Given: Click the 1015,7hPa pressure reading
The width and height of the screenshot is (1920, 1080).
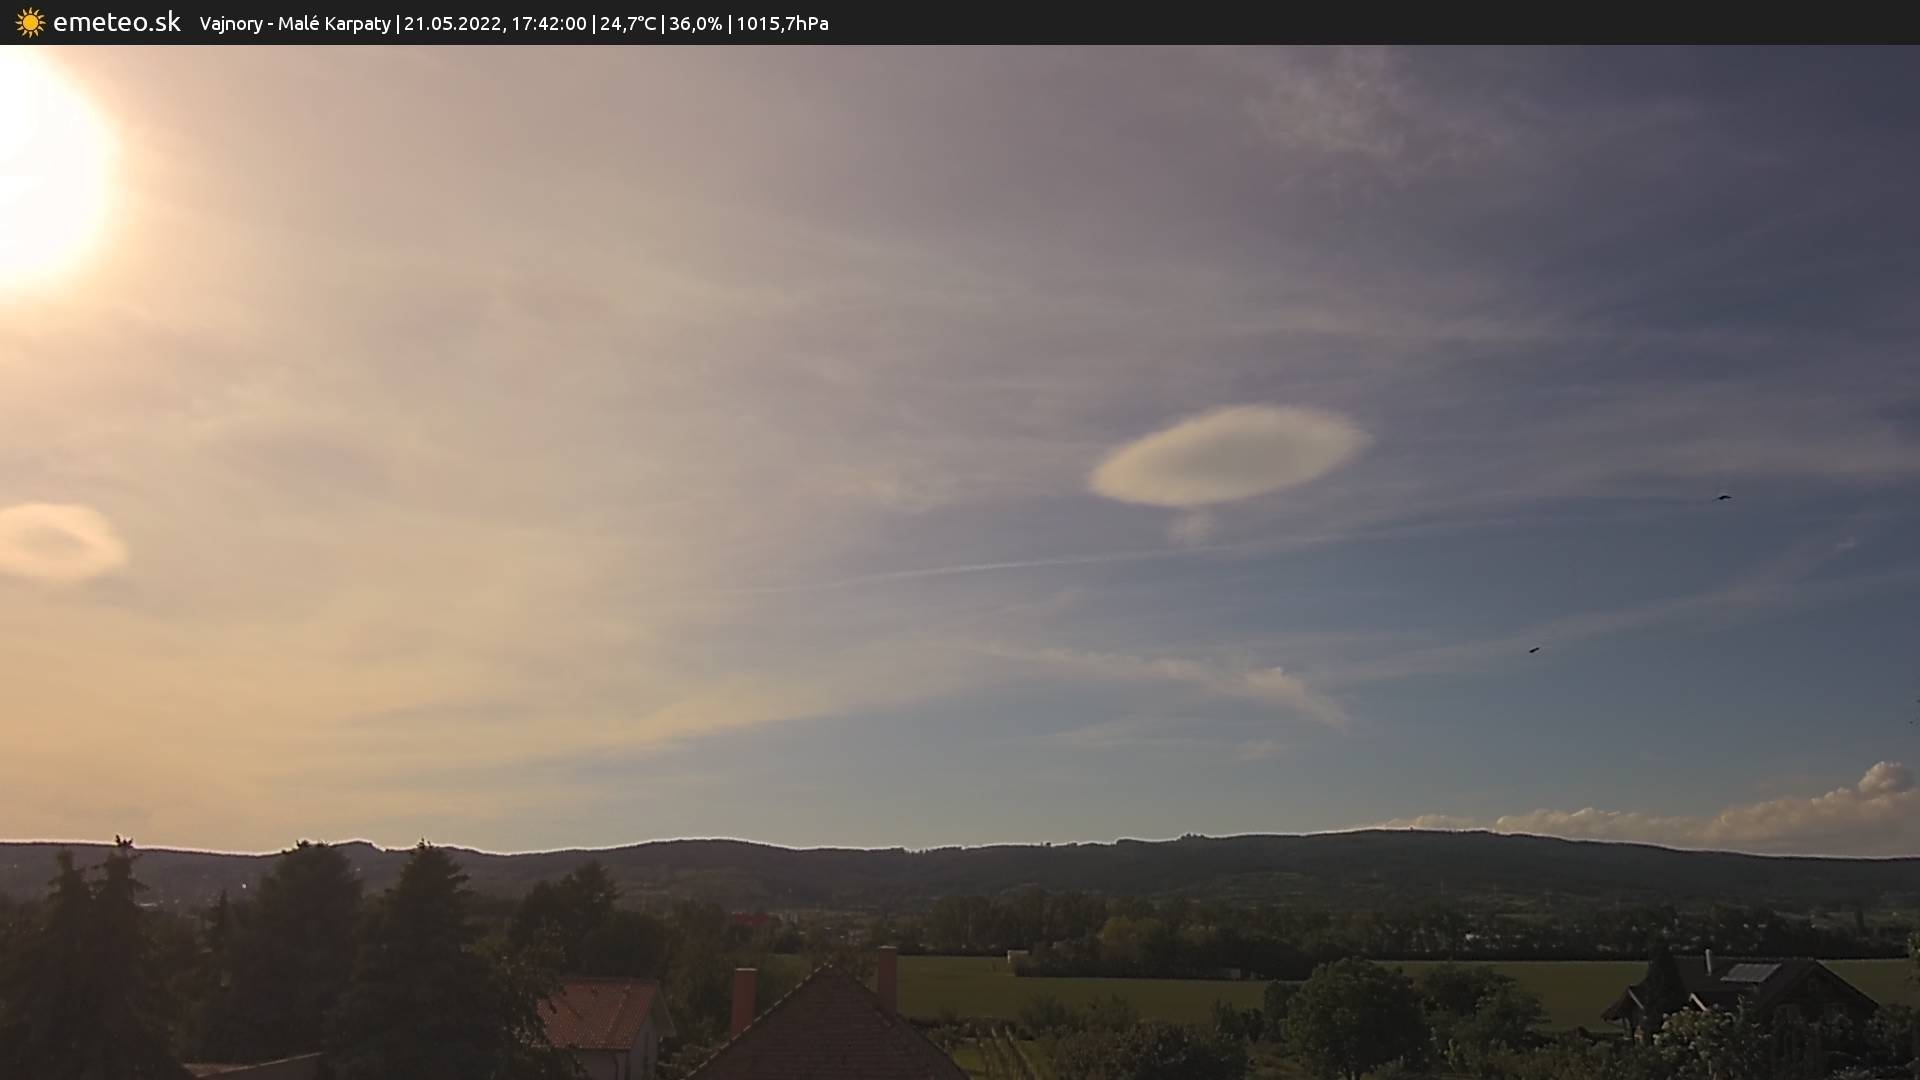Looking at the screenshot, I should tap(782, 23).
